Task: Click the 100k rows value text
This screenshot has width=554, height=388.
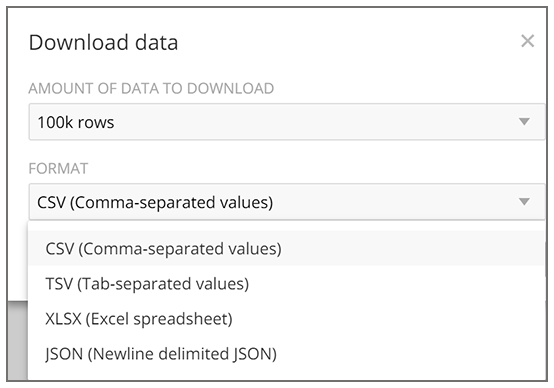Action: (76, 122)
